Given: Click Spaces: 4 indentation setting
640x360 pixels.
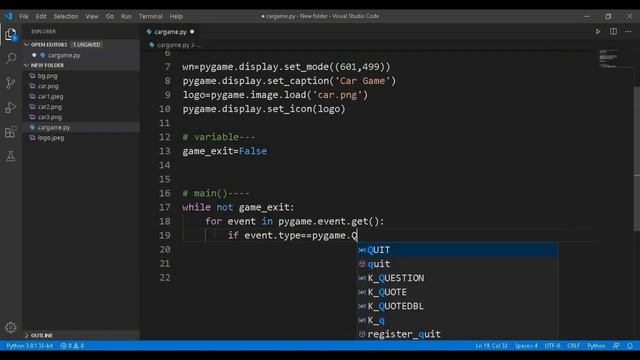Looking at the screenshot, I should tap(526, 346).
